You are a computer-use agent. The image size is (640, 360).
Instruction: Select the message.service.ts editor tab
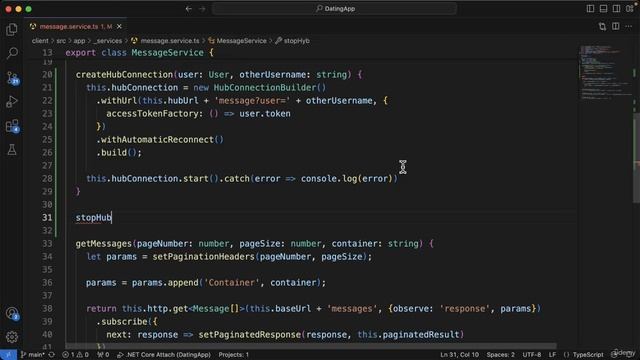pos(76,27)
